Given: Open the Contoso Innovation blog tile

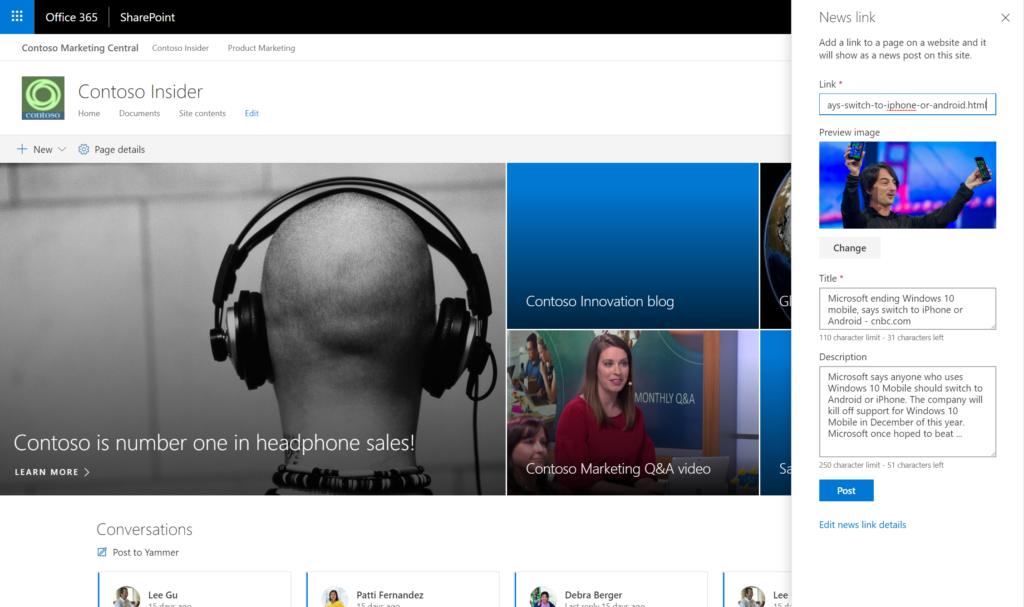Looking at the screenshot, I should (633, 246).
